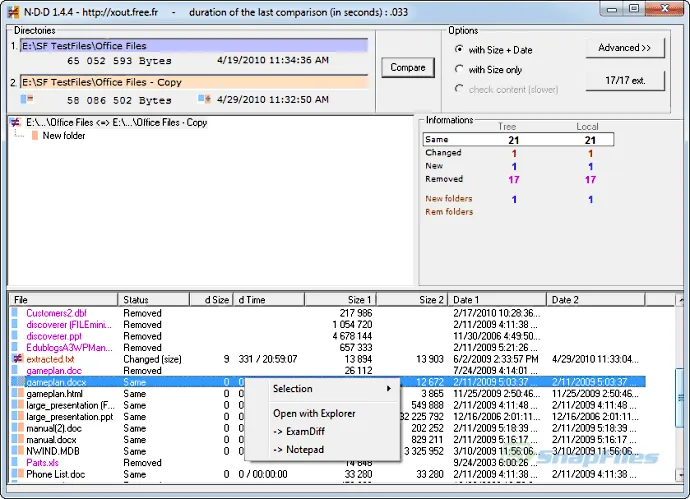Click the icon beside gameplan.doc
Image resolution: width=690 pixels, height=499 pixels.
pos(15,370)
